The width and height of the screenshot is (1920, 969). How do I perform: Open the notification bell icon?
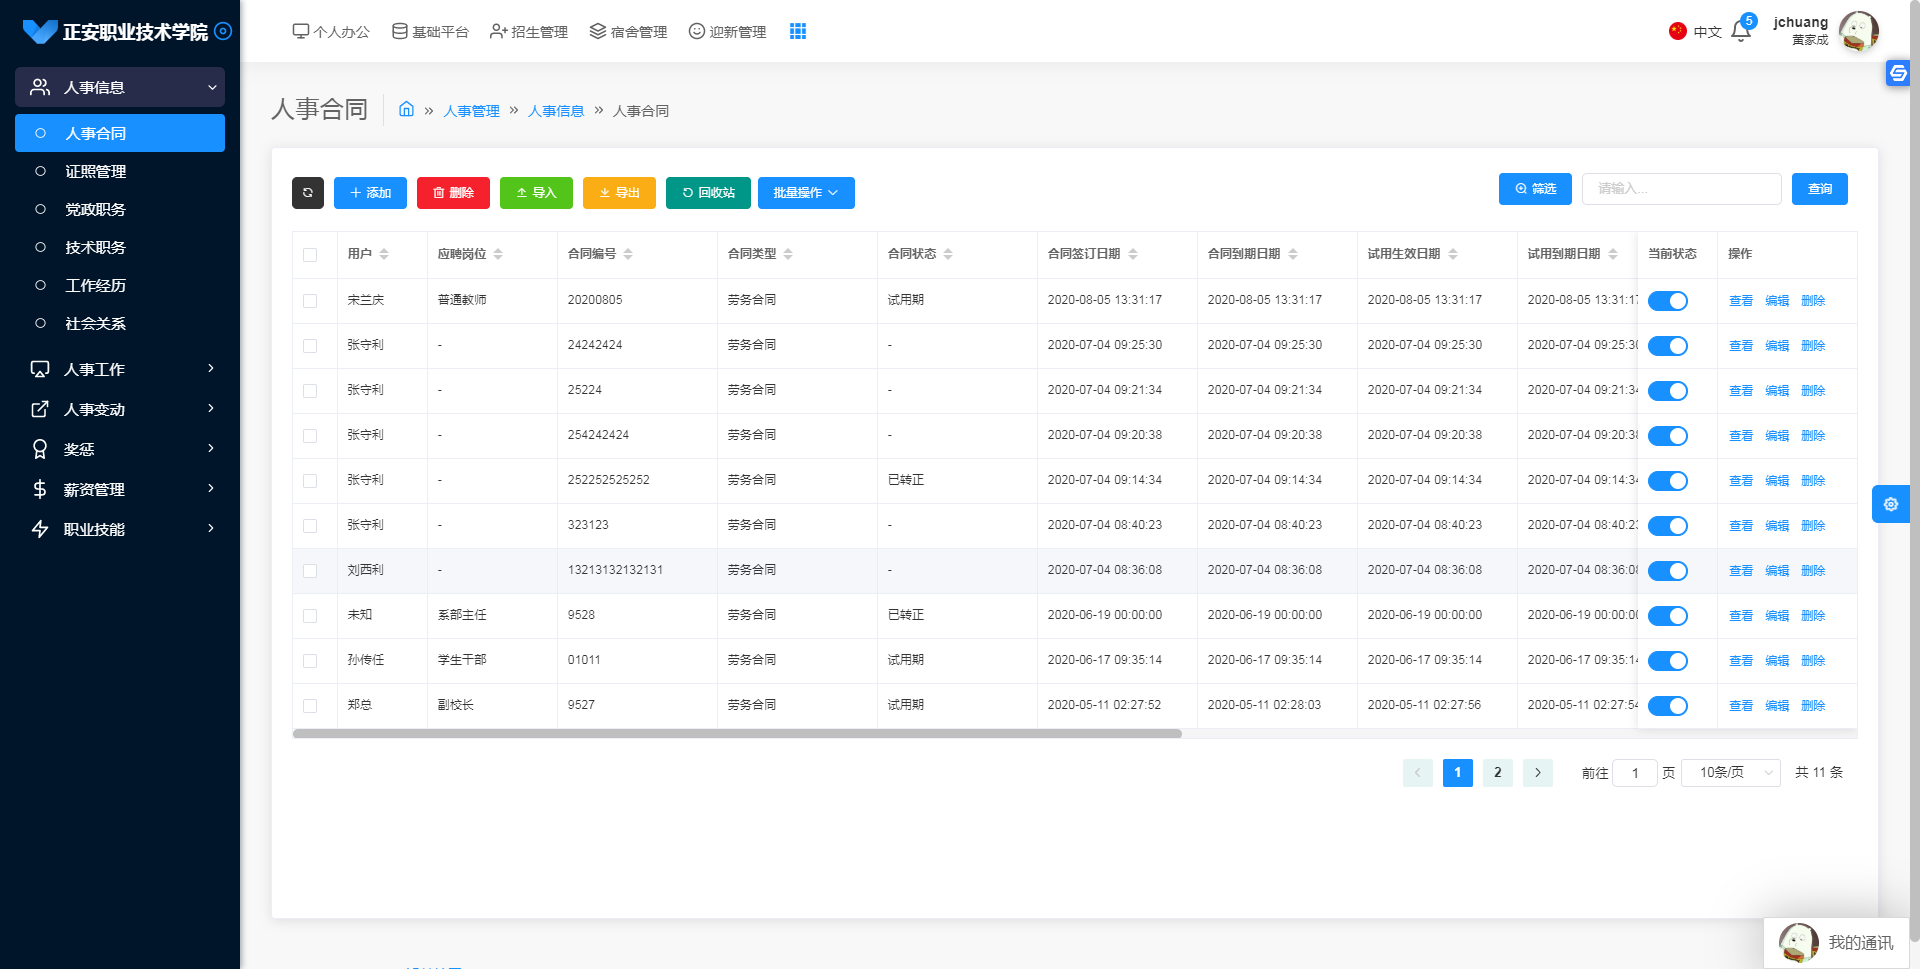tap(1740, 32)
